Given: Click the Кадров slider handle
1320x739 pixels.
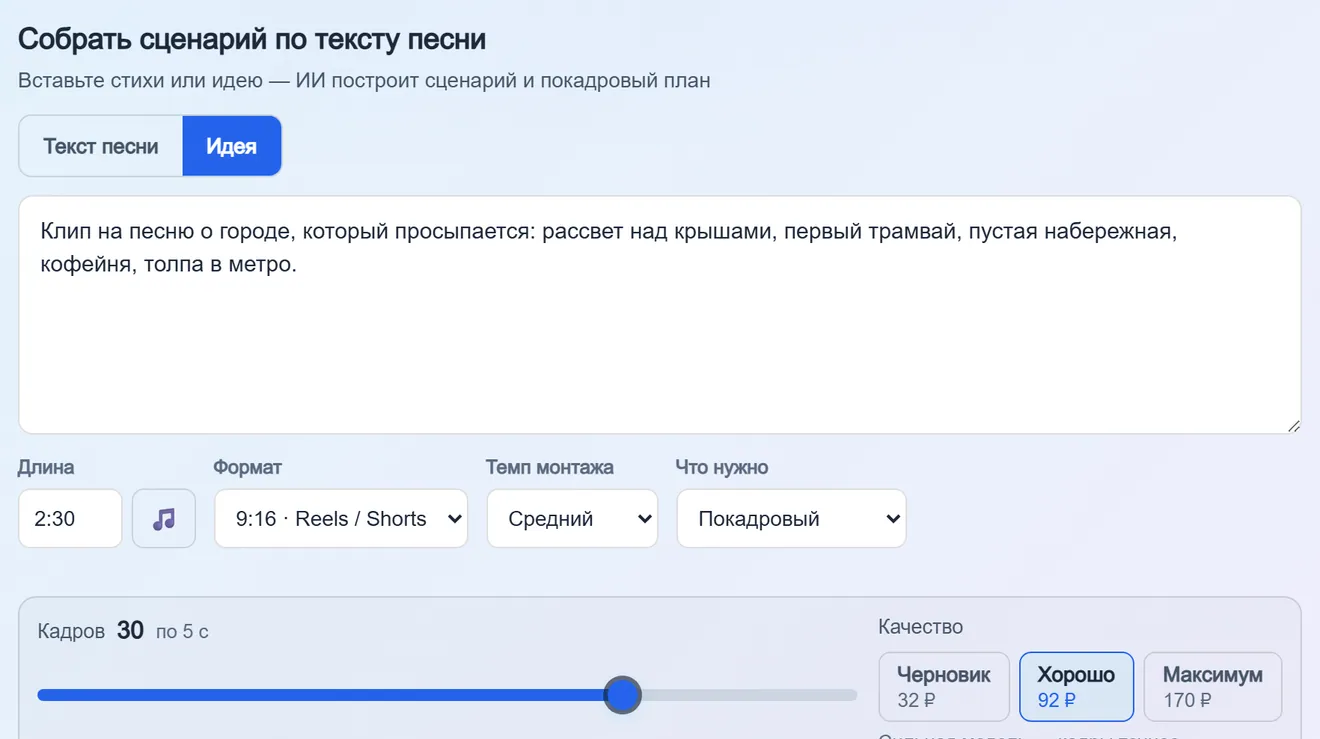Looking at the screenshot, I should (x=623, y=695).
